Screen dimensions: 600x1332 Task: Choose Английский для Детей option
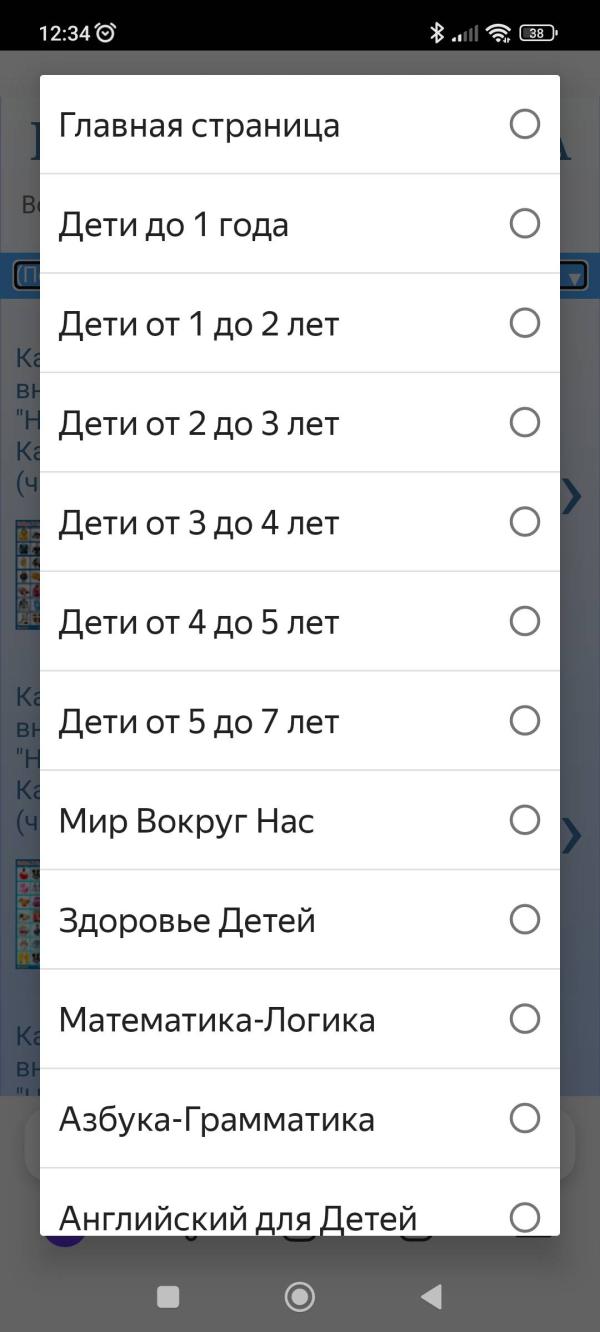300,1202
